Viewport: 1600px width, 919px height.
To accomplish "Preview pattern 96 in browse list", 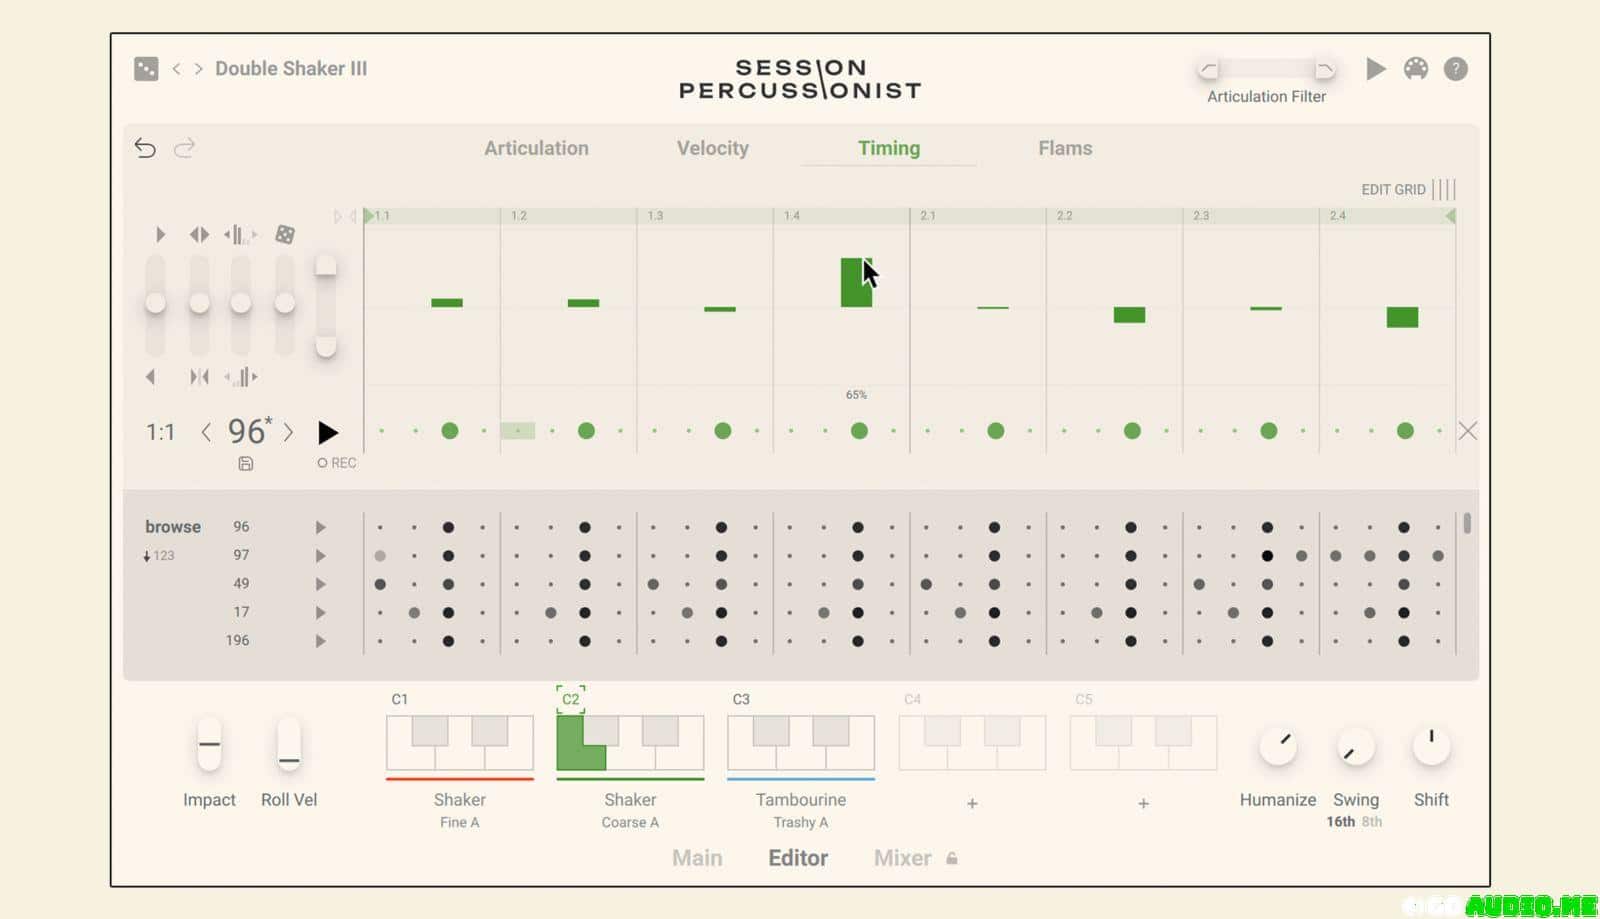I will [320, 527].
